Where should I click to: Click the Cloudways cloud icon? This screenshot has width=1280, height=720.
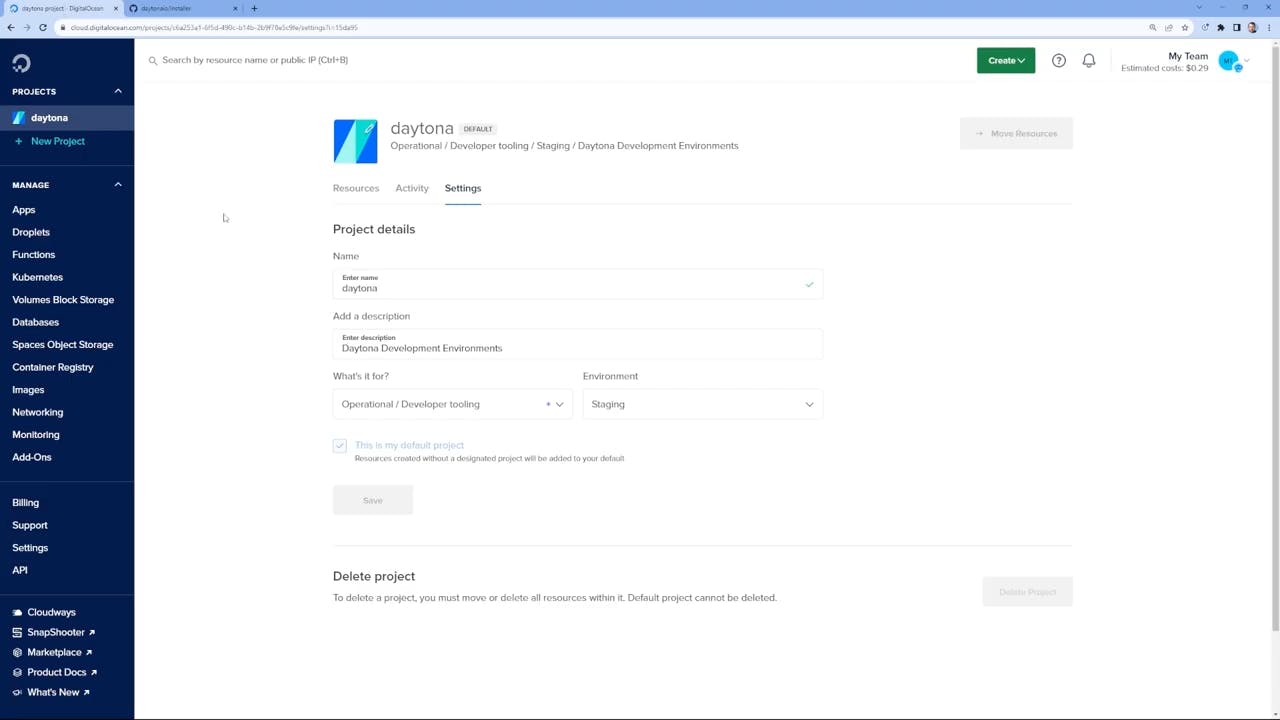17,612
